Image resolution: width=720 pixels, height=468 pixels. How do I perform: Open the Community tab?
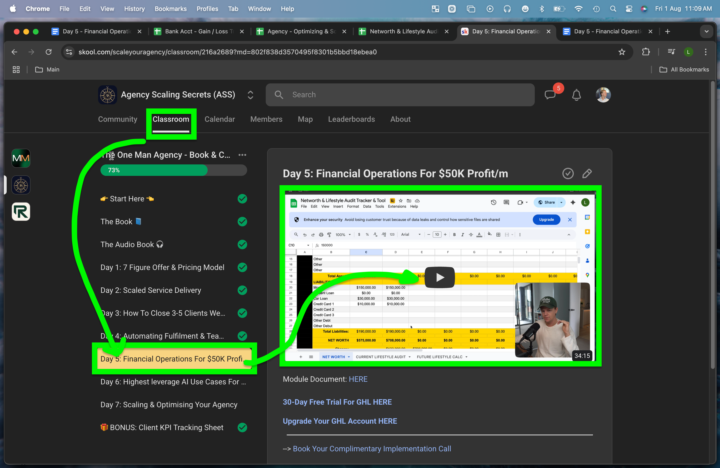118,119
